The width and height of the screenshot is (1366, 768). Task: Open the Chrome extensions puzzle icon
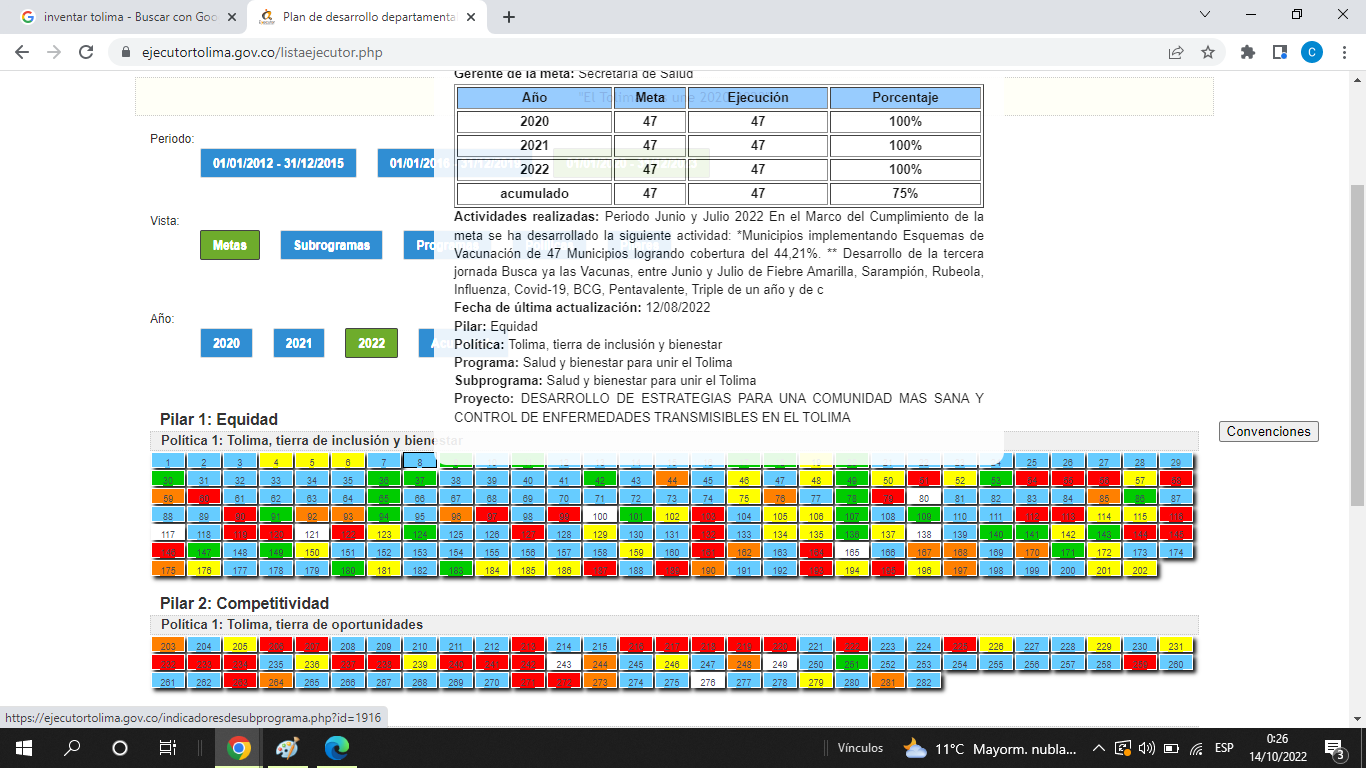point(1247,53)
